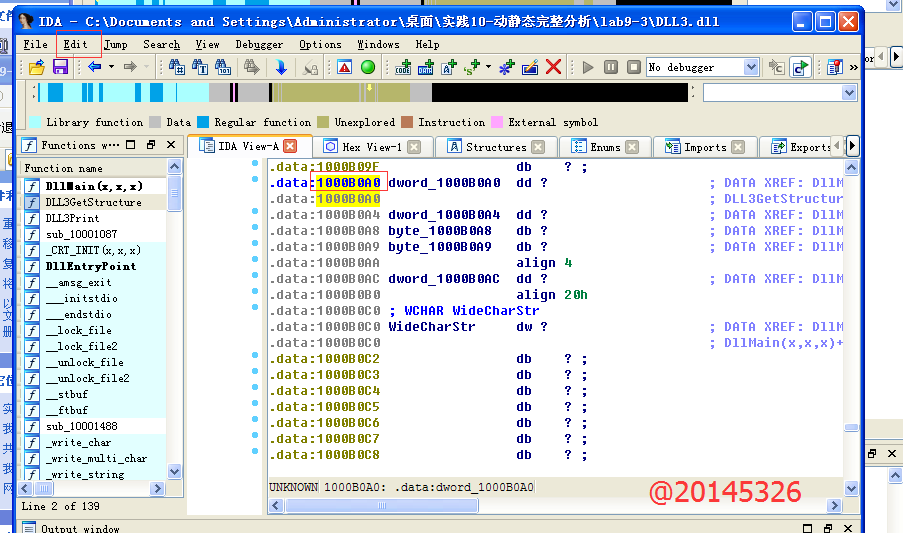Switch to the Structures tab

pos(495,147)
